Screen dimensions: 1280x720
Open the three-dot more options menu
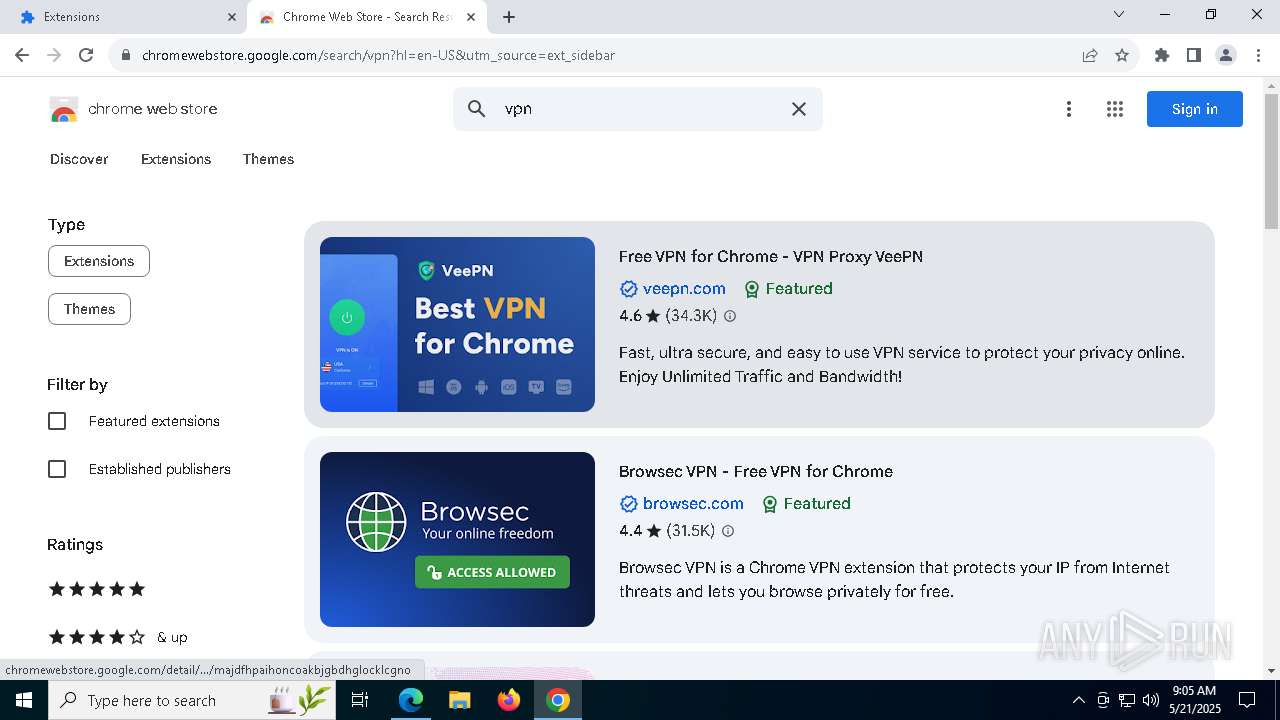(x=1069, y=109)
